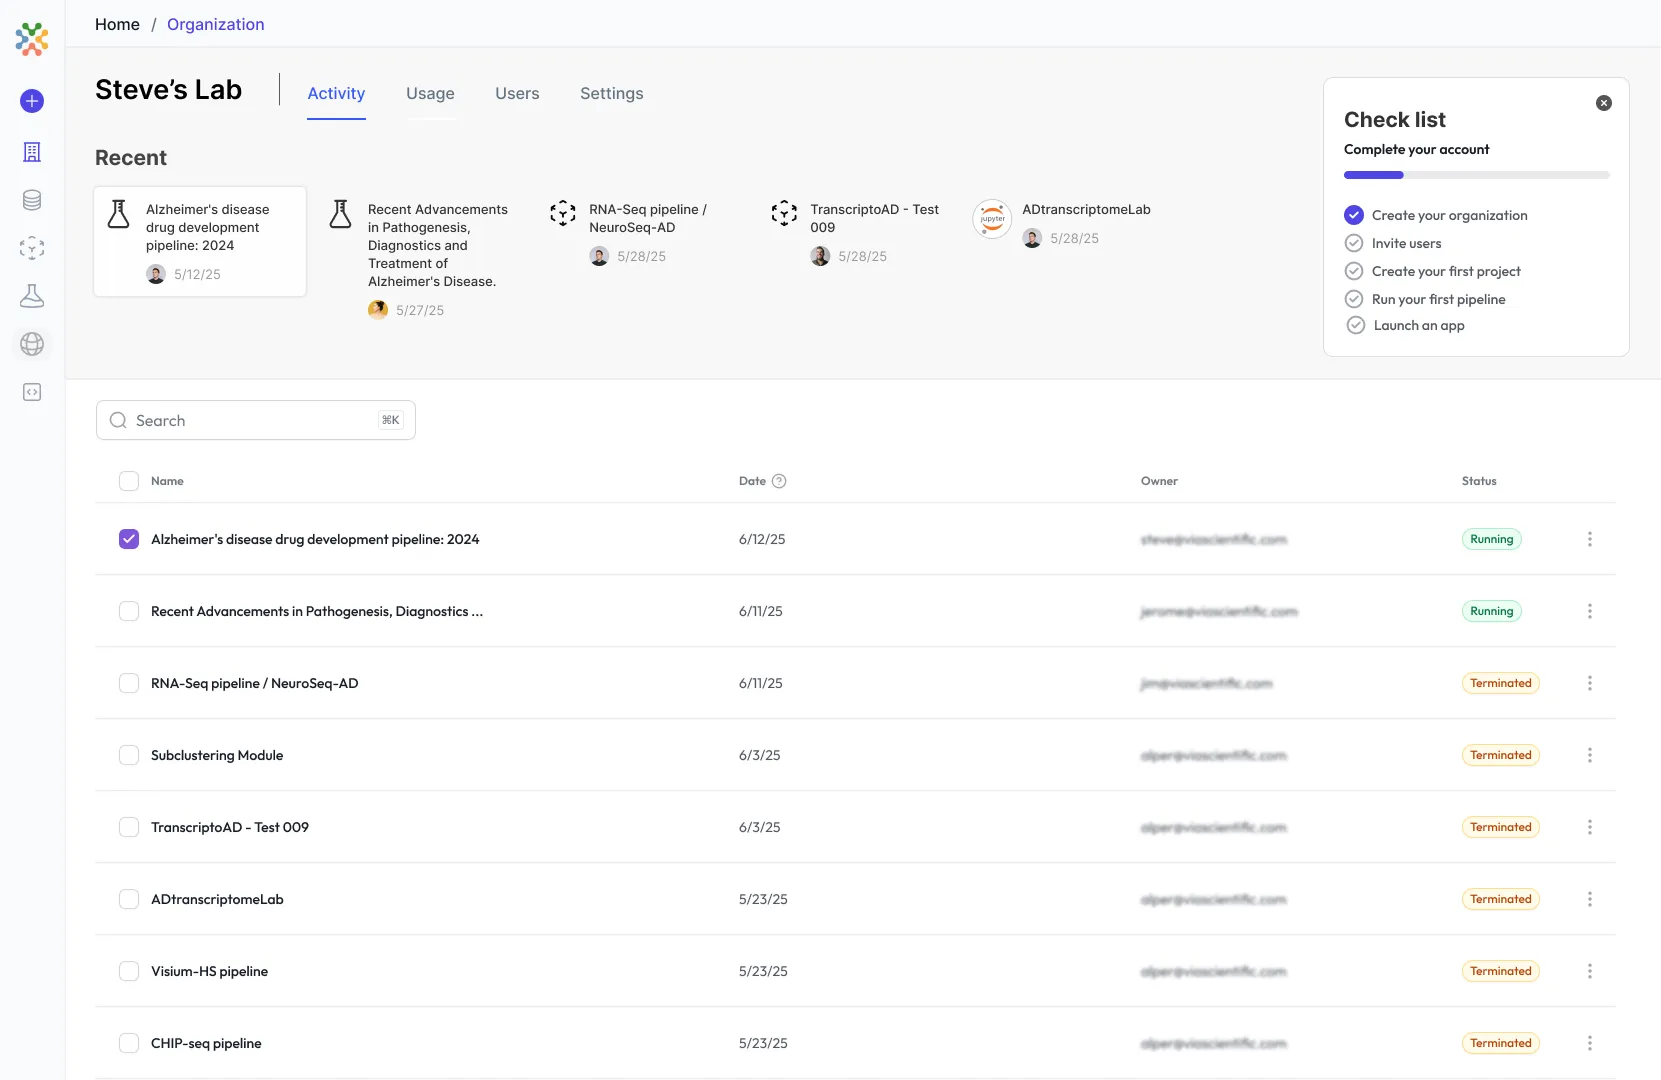Open row menu for Alzheimer's disease drug development pipeline

[1590, 539]
